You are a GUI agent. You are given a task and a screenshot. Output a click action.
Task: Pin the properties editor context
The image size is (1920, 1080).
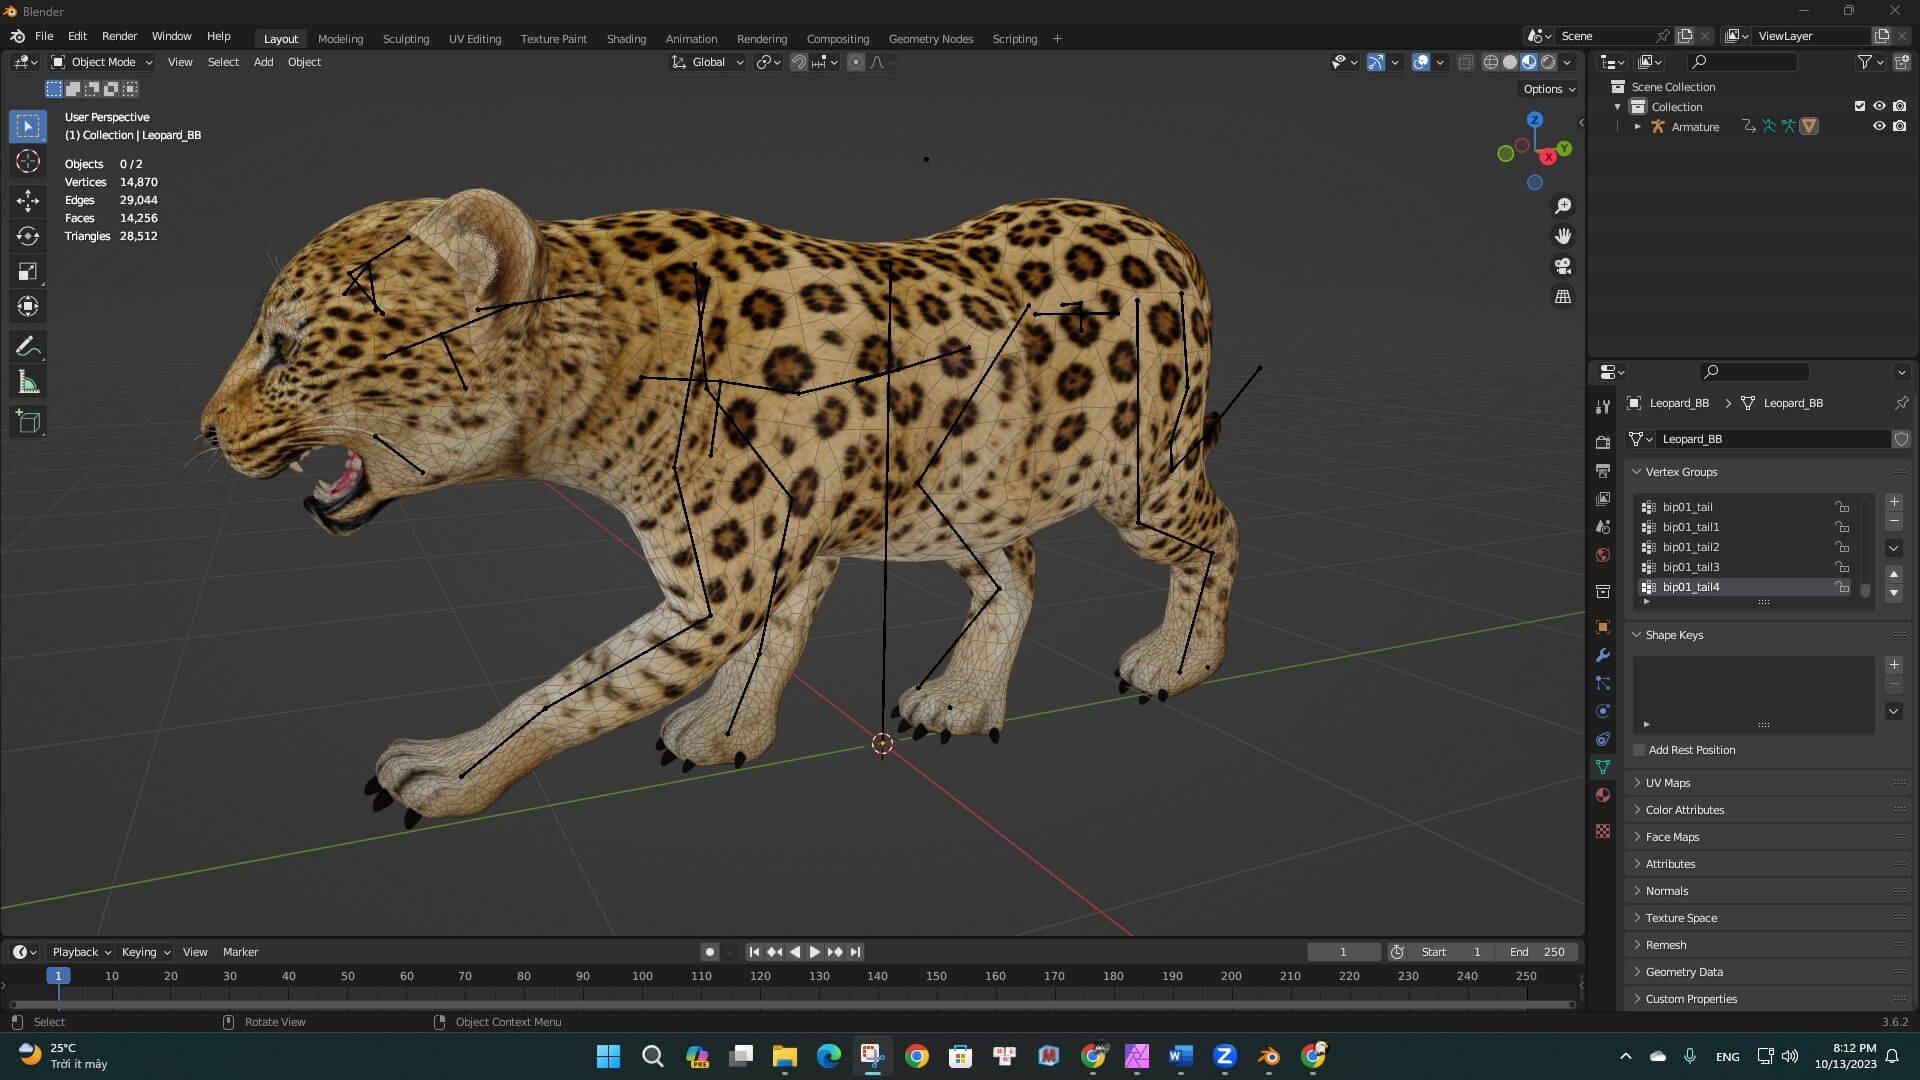pos(1901,403)
